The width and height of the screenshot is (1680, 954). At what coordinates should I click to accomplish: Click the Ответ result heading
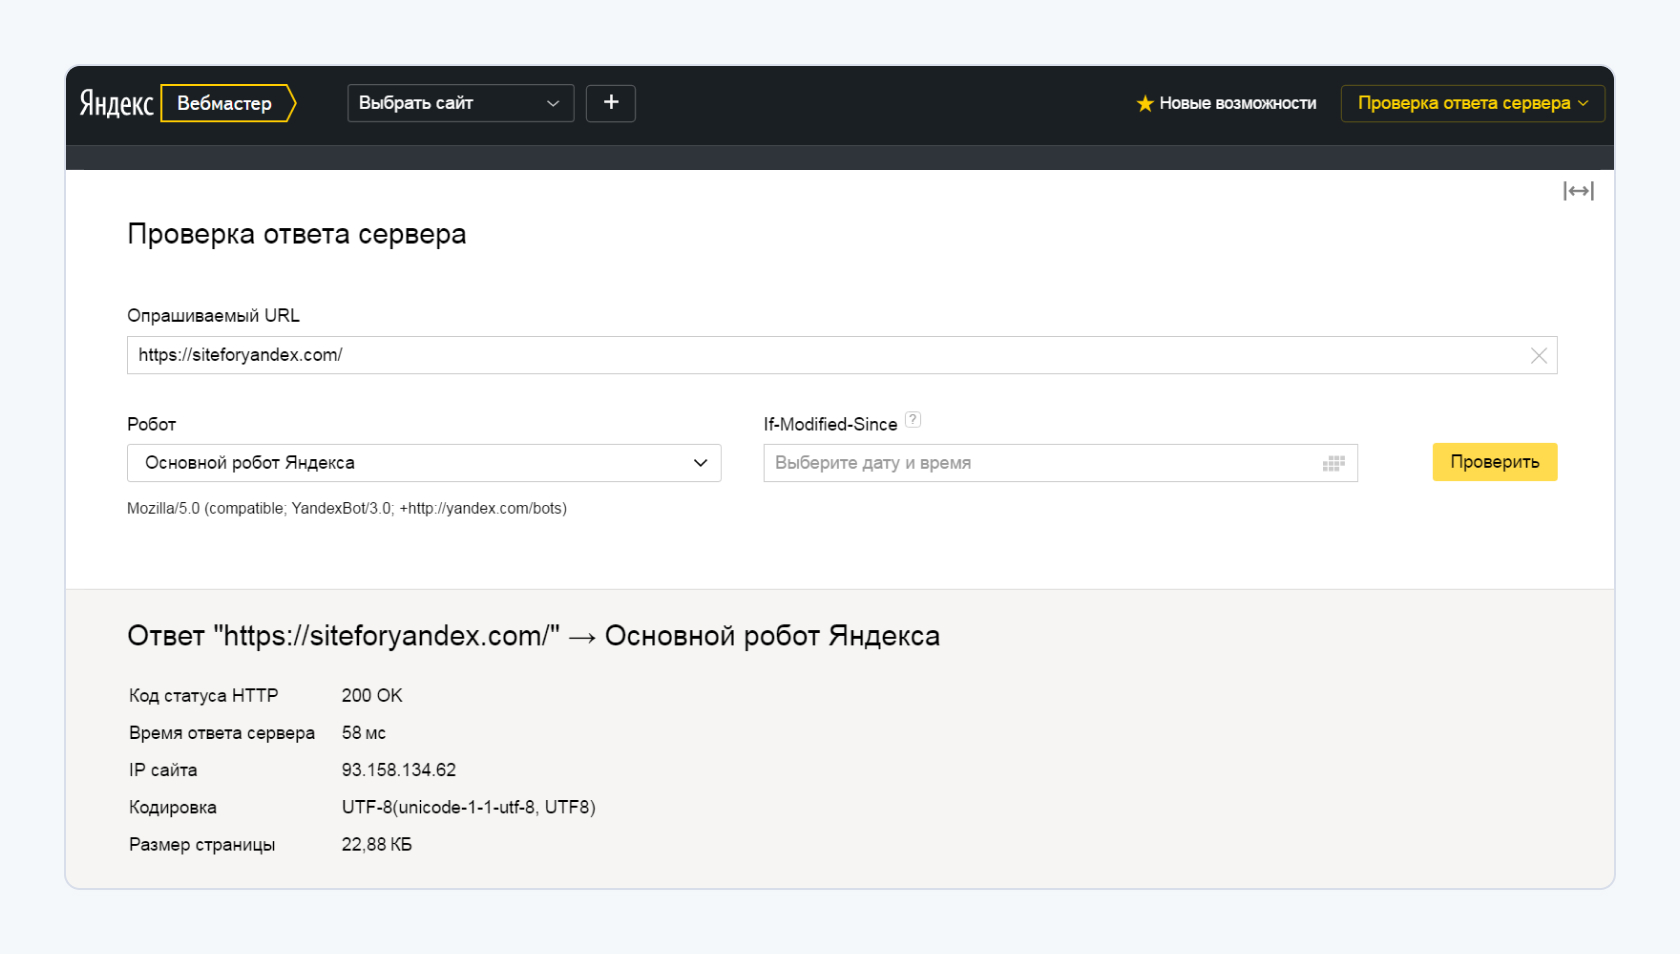[x=534, y=636]
